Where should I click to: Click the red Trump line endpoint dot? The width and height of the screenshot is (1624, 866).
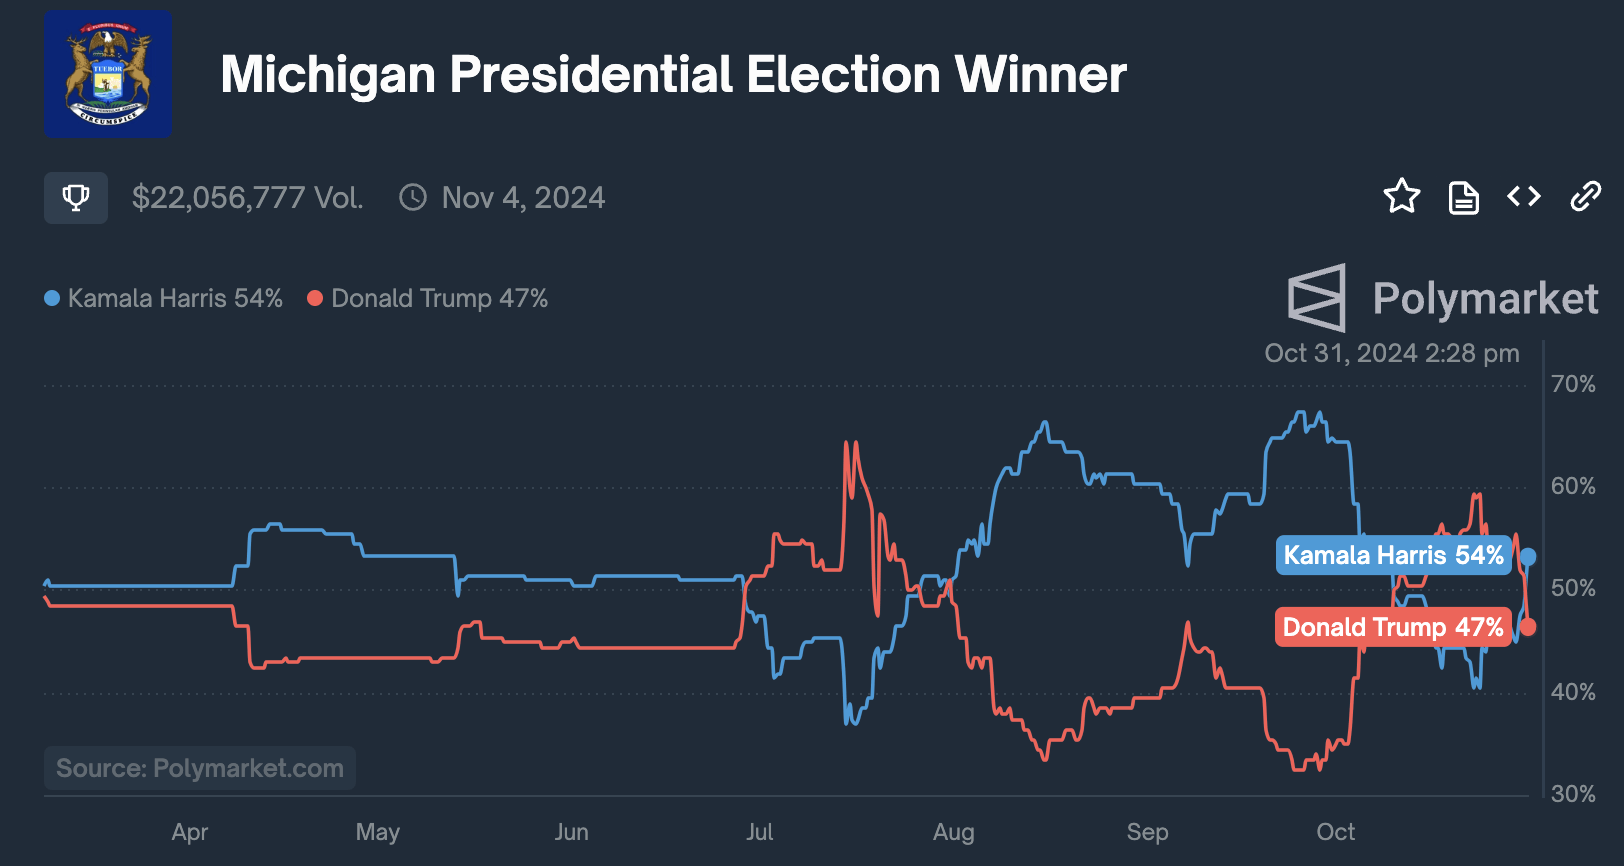(x=1528, y=627)
